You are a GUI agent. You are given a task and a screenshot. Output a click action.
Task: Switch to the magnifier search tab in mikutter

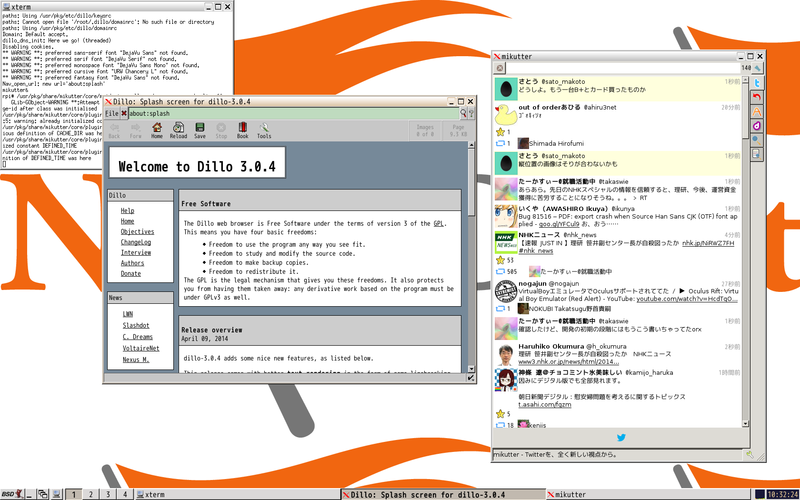[x=757, y=140]
